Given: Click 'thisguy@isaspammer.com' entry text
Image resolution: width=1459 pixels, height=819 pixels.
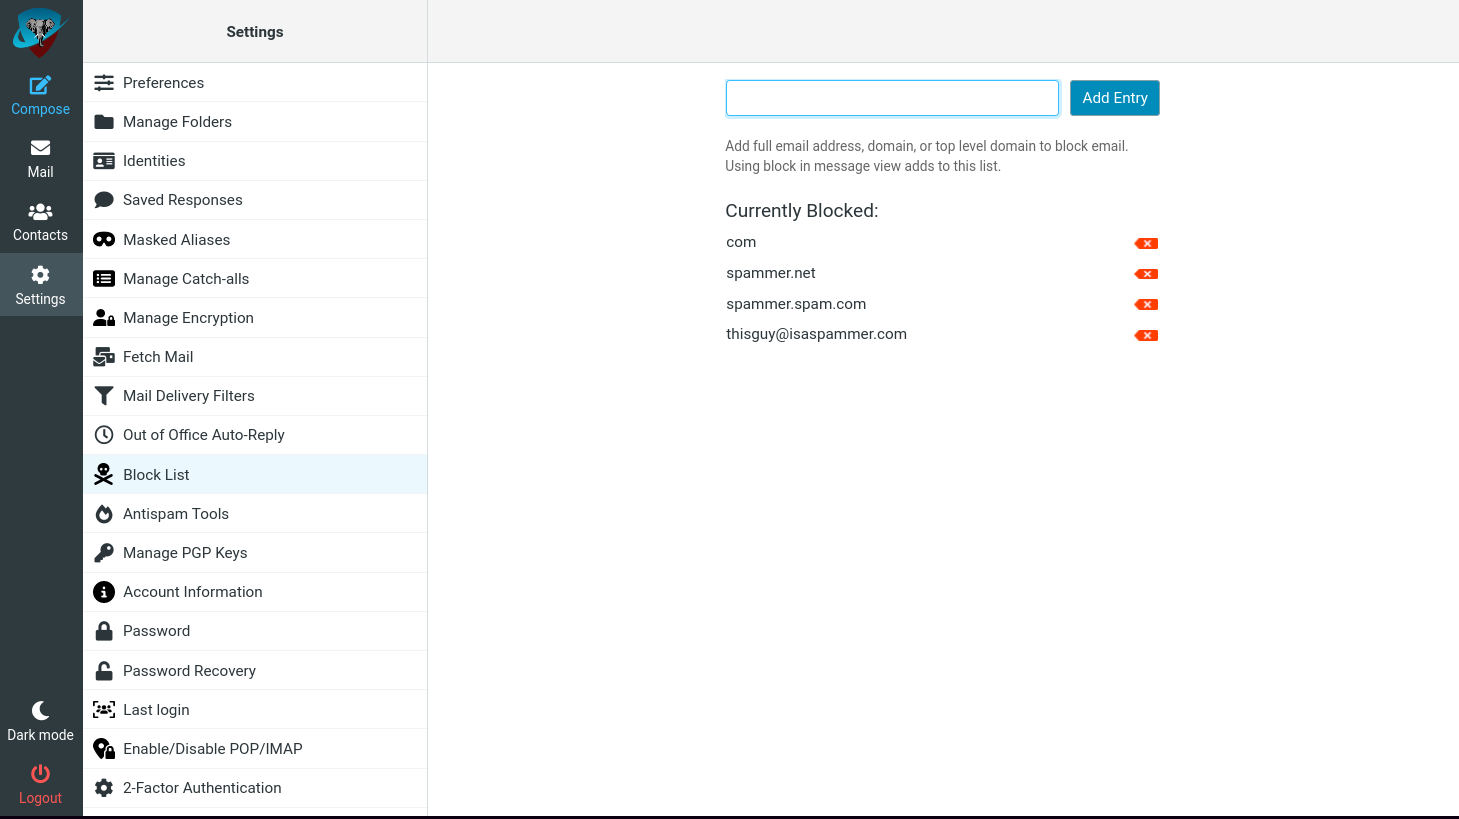Looking at the screenshot, I should click(816, 334).
